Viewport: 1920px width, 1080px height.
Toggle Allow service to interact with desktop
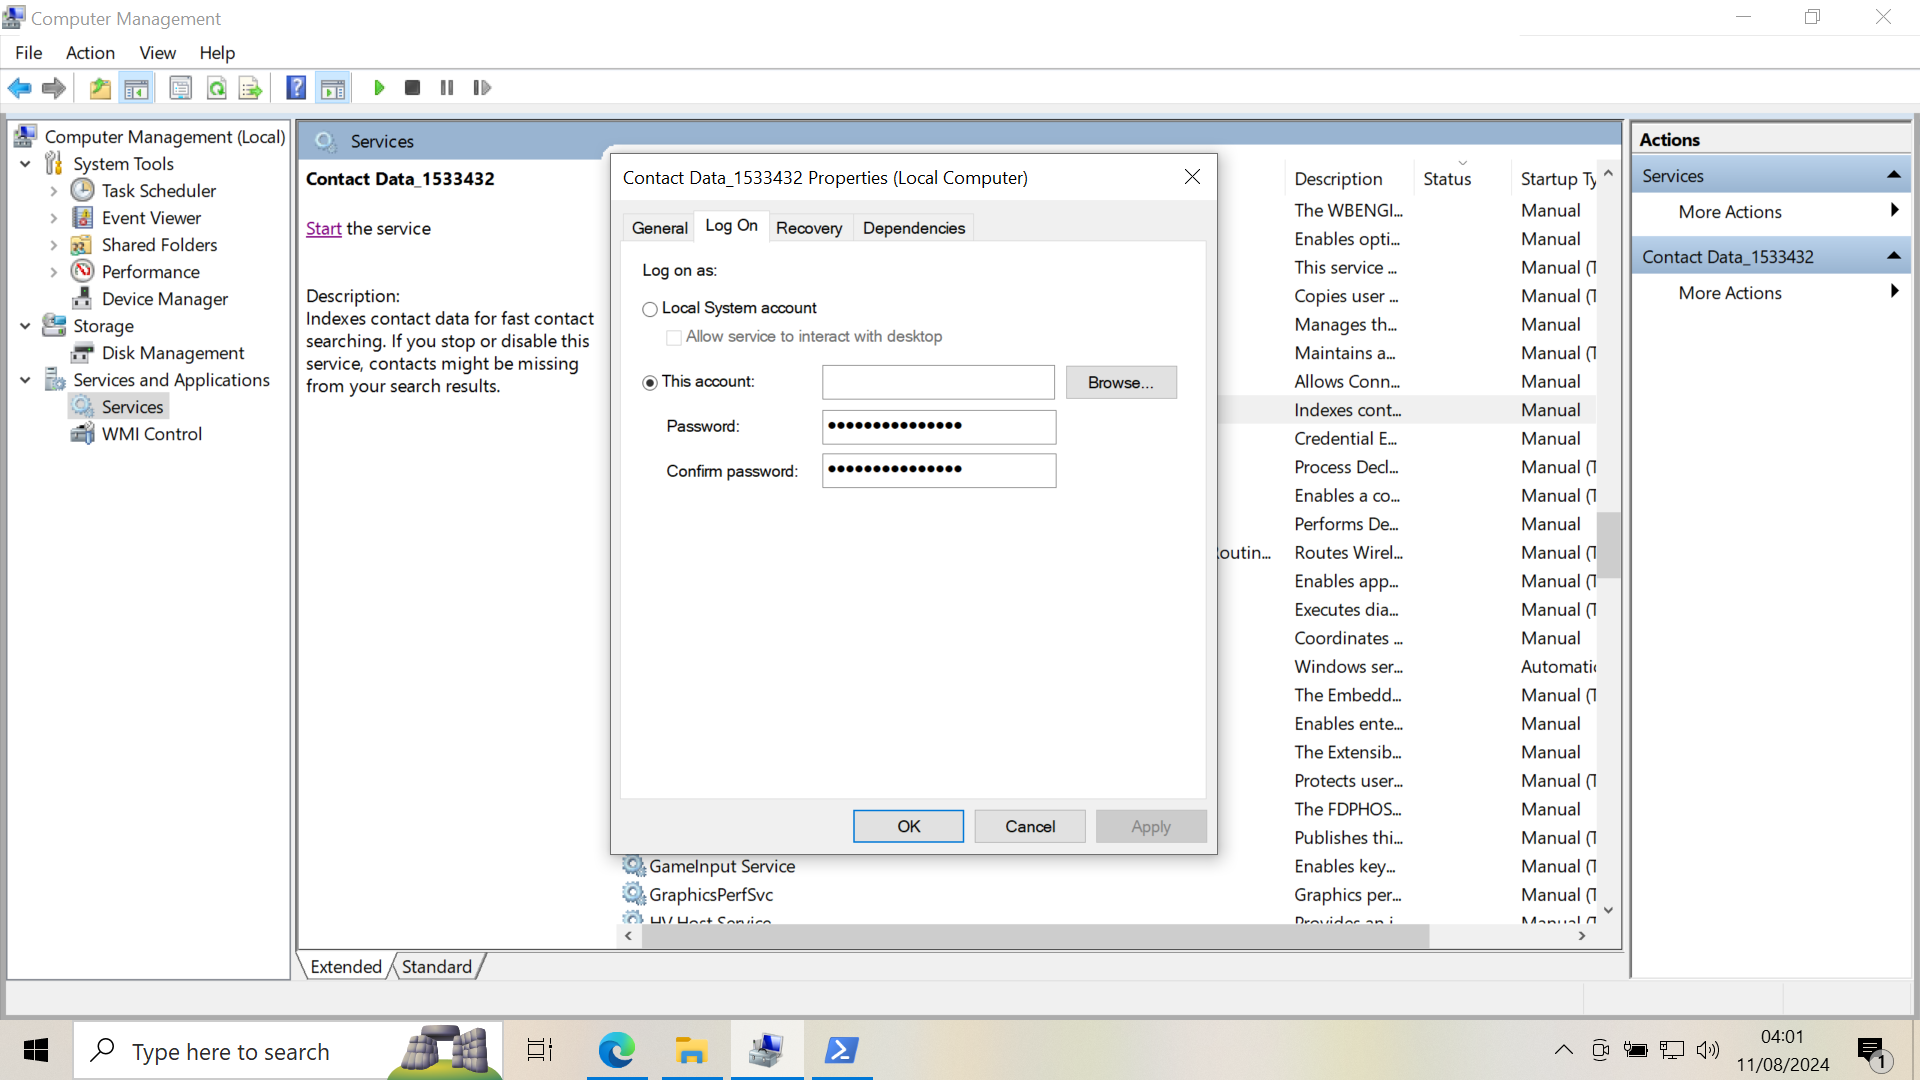674,338
